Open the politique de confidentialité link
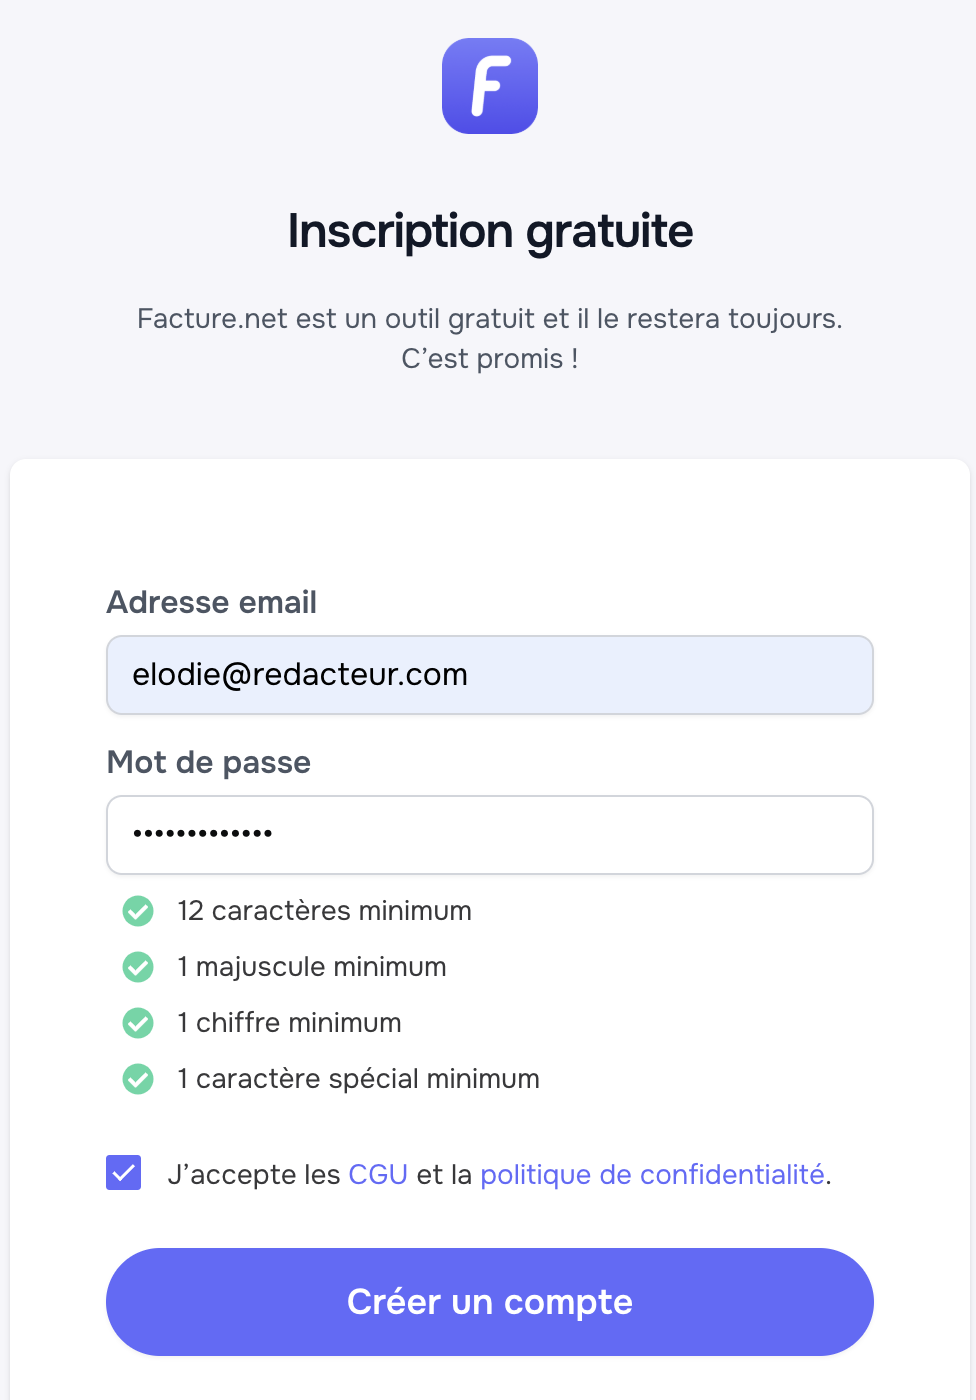Image resolution: width=976 pixels, height=1400 pixels. 652,1174
